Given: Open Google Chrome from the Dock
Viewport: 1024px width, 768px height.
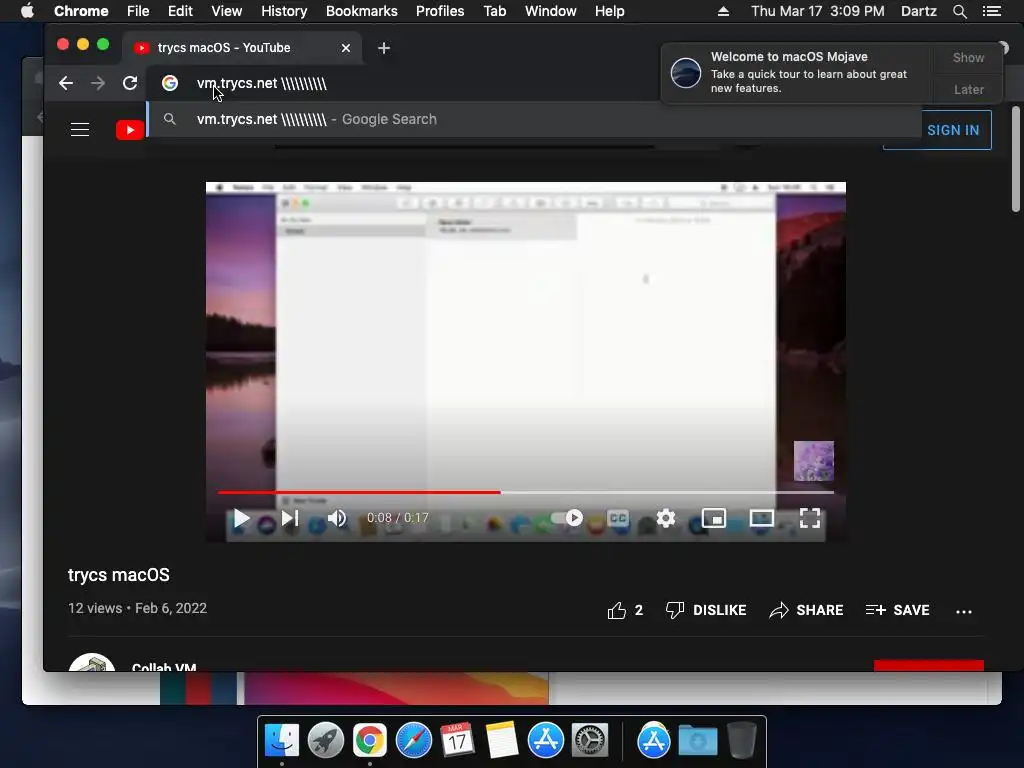Looking at the screenshot, I should (370, 741).
